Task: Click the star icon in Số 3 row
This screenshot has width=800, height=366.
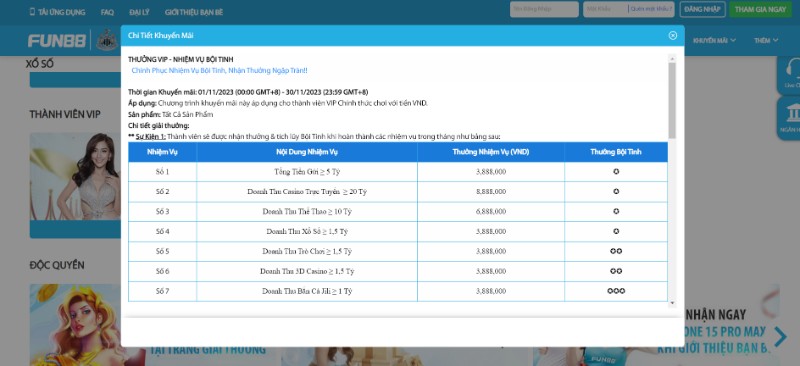Action: coord(616,211)
